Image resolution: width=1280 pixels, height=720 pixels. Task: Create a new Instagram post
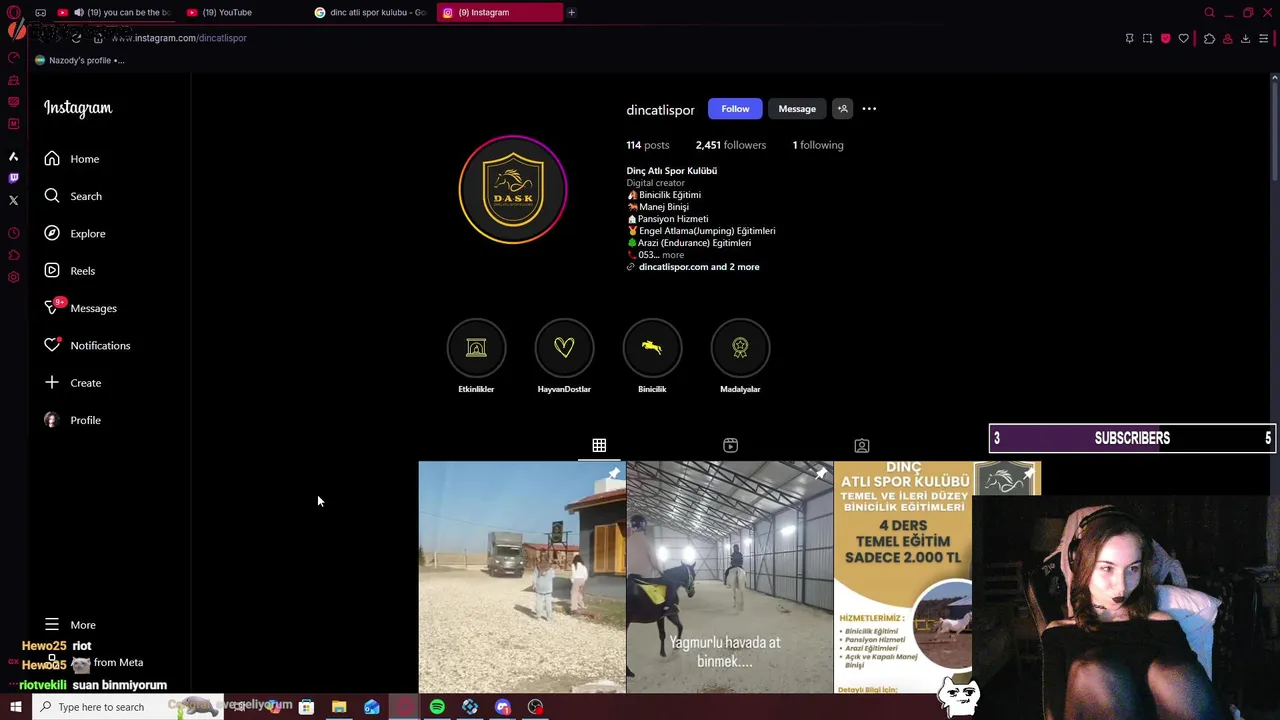[x=72, y=383]
